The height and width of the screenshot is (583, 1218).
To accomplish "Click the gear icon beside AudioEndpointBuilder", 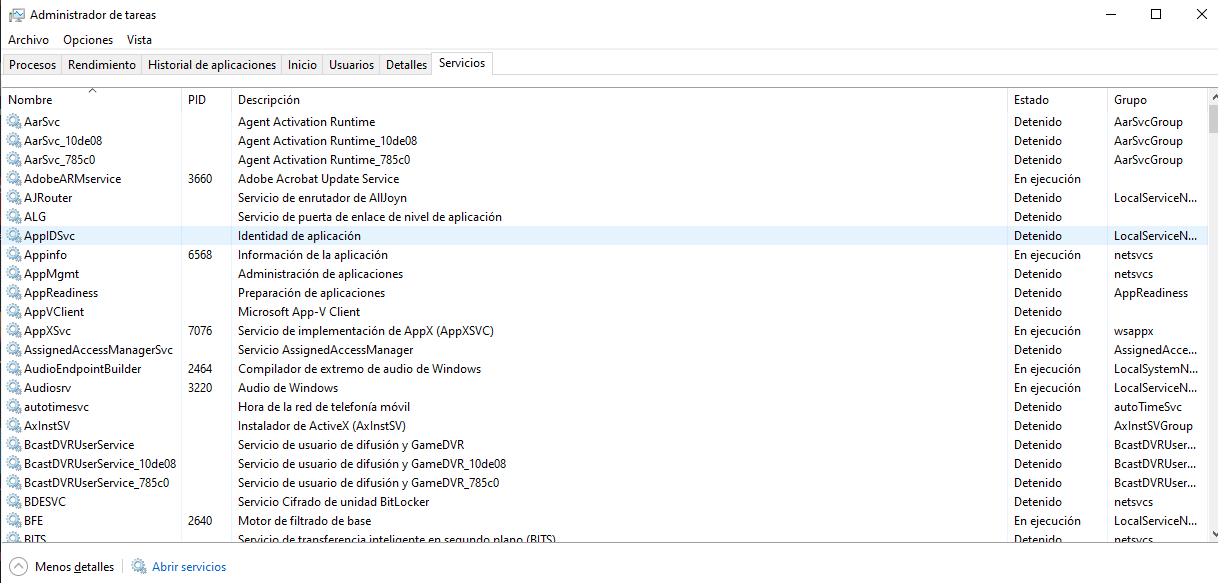I will pyautogui.click(x=14, y=369).
